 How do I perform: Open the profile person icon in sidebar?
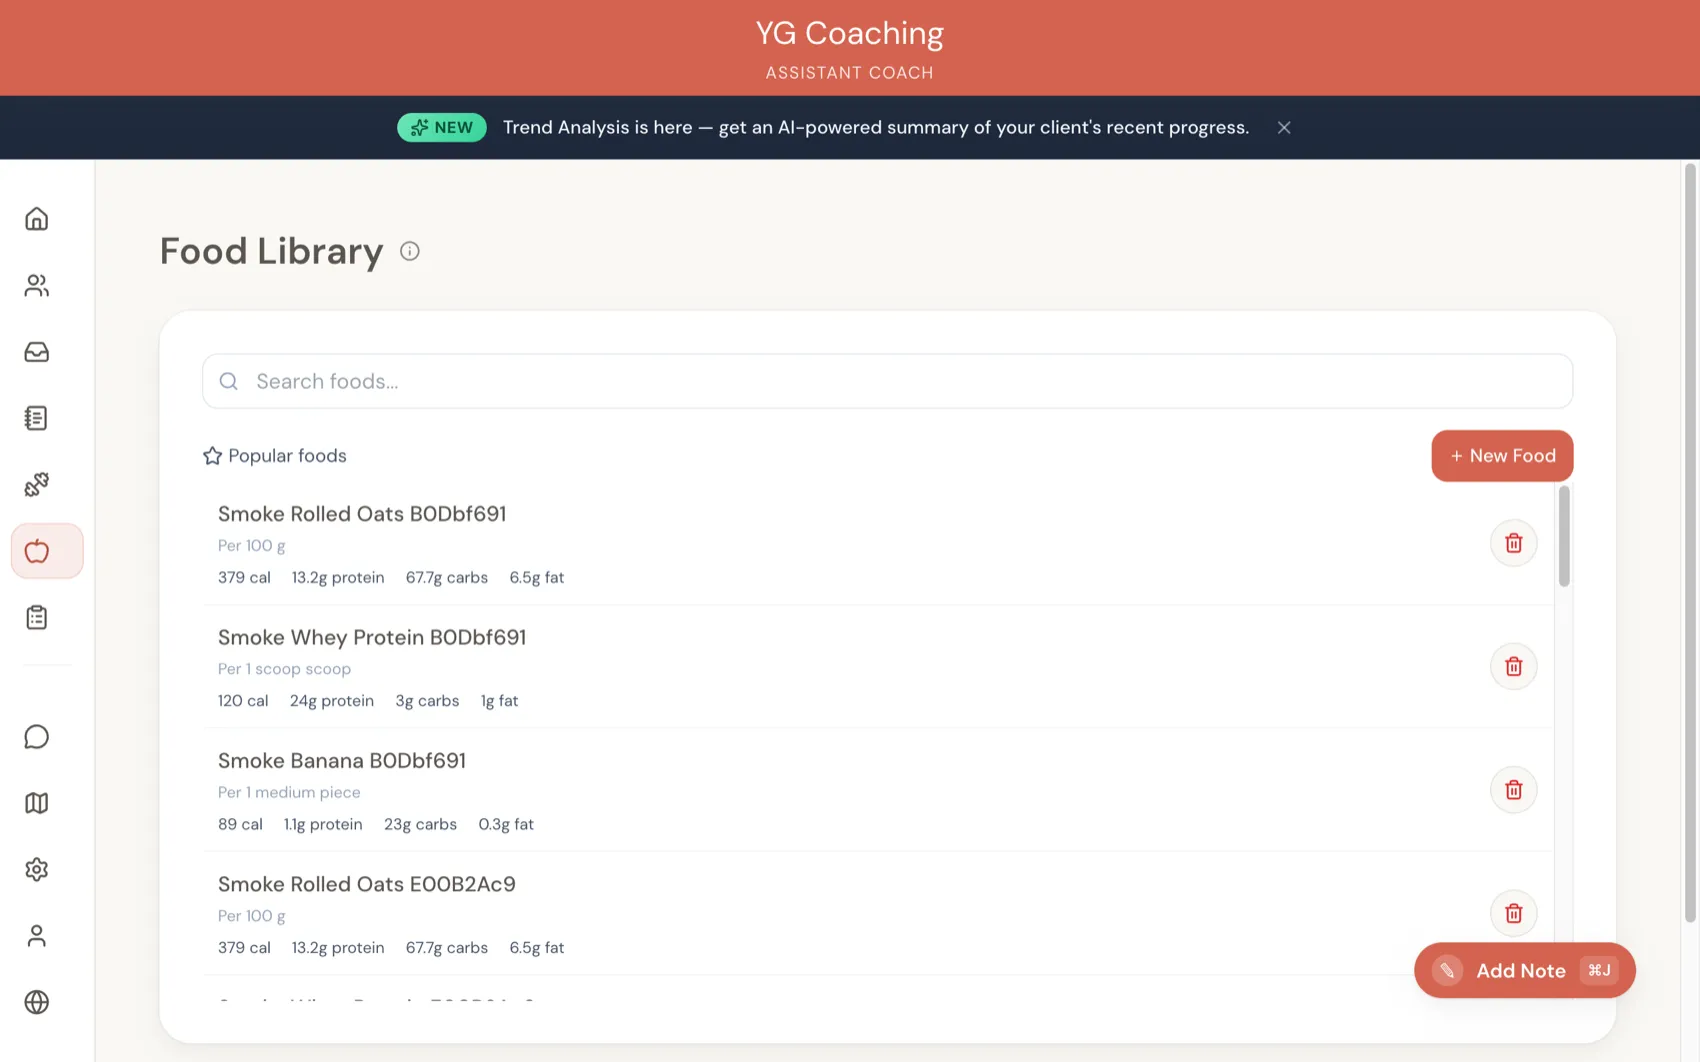(x=37, y=936)
